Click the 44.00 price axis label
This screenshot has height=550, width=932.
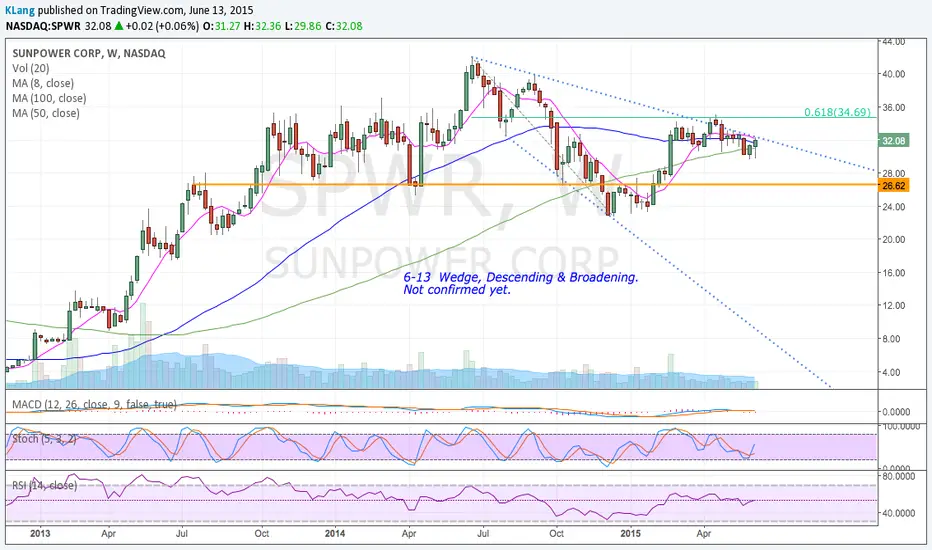point(894,42)
